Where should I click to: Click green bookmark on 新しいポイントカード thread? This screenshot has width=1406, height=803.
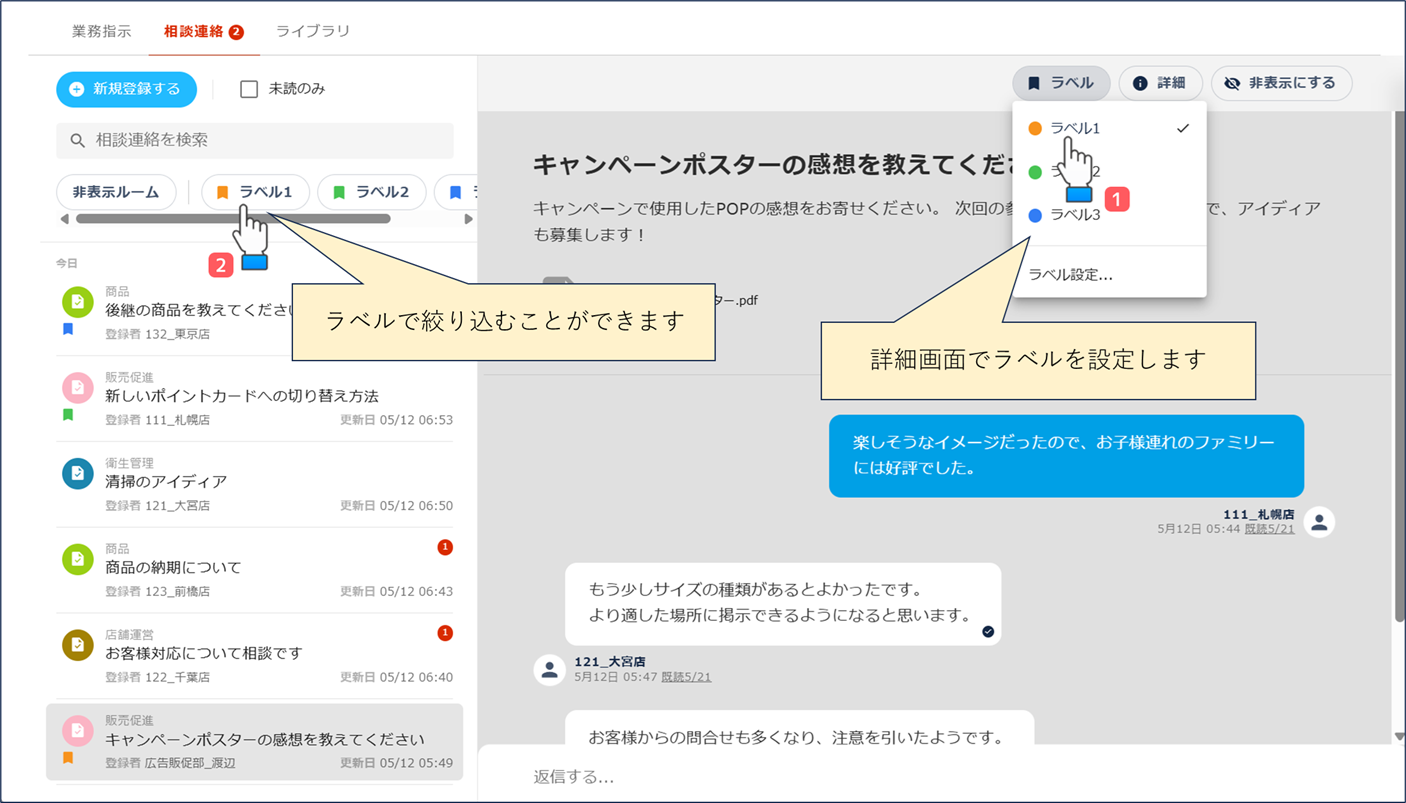(68, 415)
